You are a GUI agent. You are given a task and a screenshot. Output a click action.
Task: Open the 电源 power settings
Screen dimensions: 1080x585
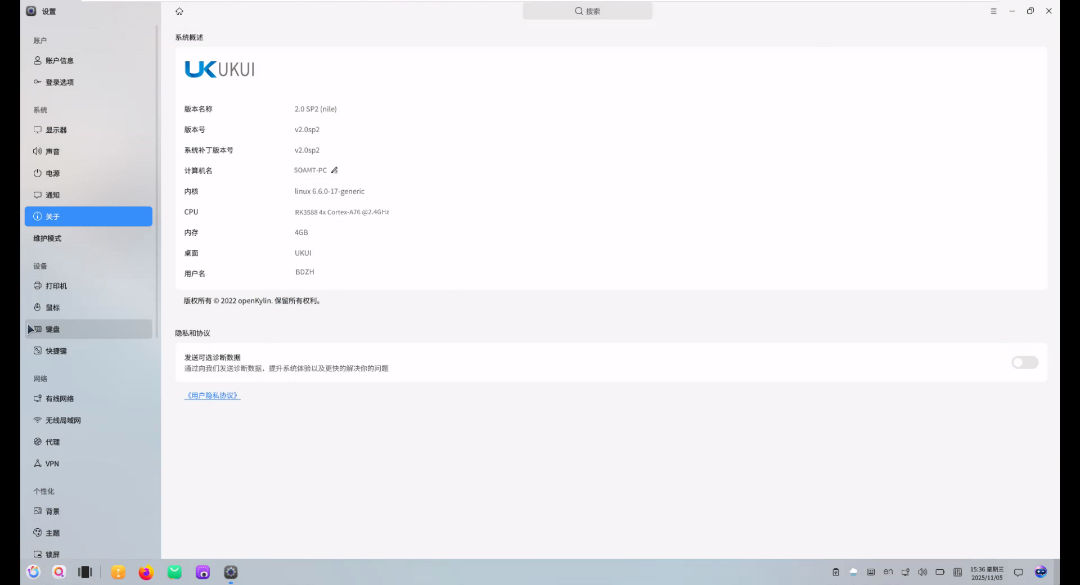[x=52, y=174]
